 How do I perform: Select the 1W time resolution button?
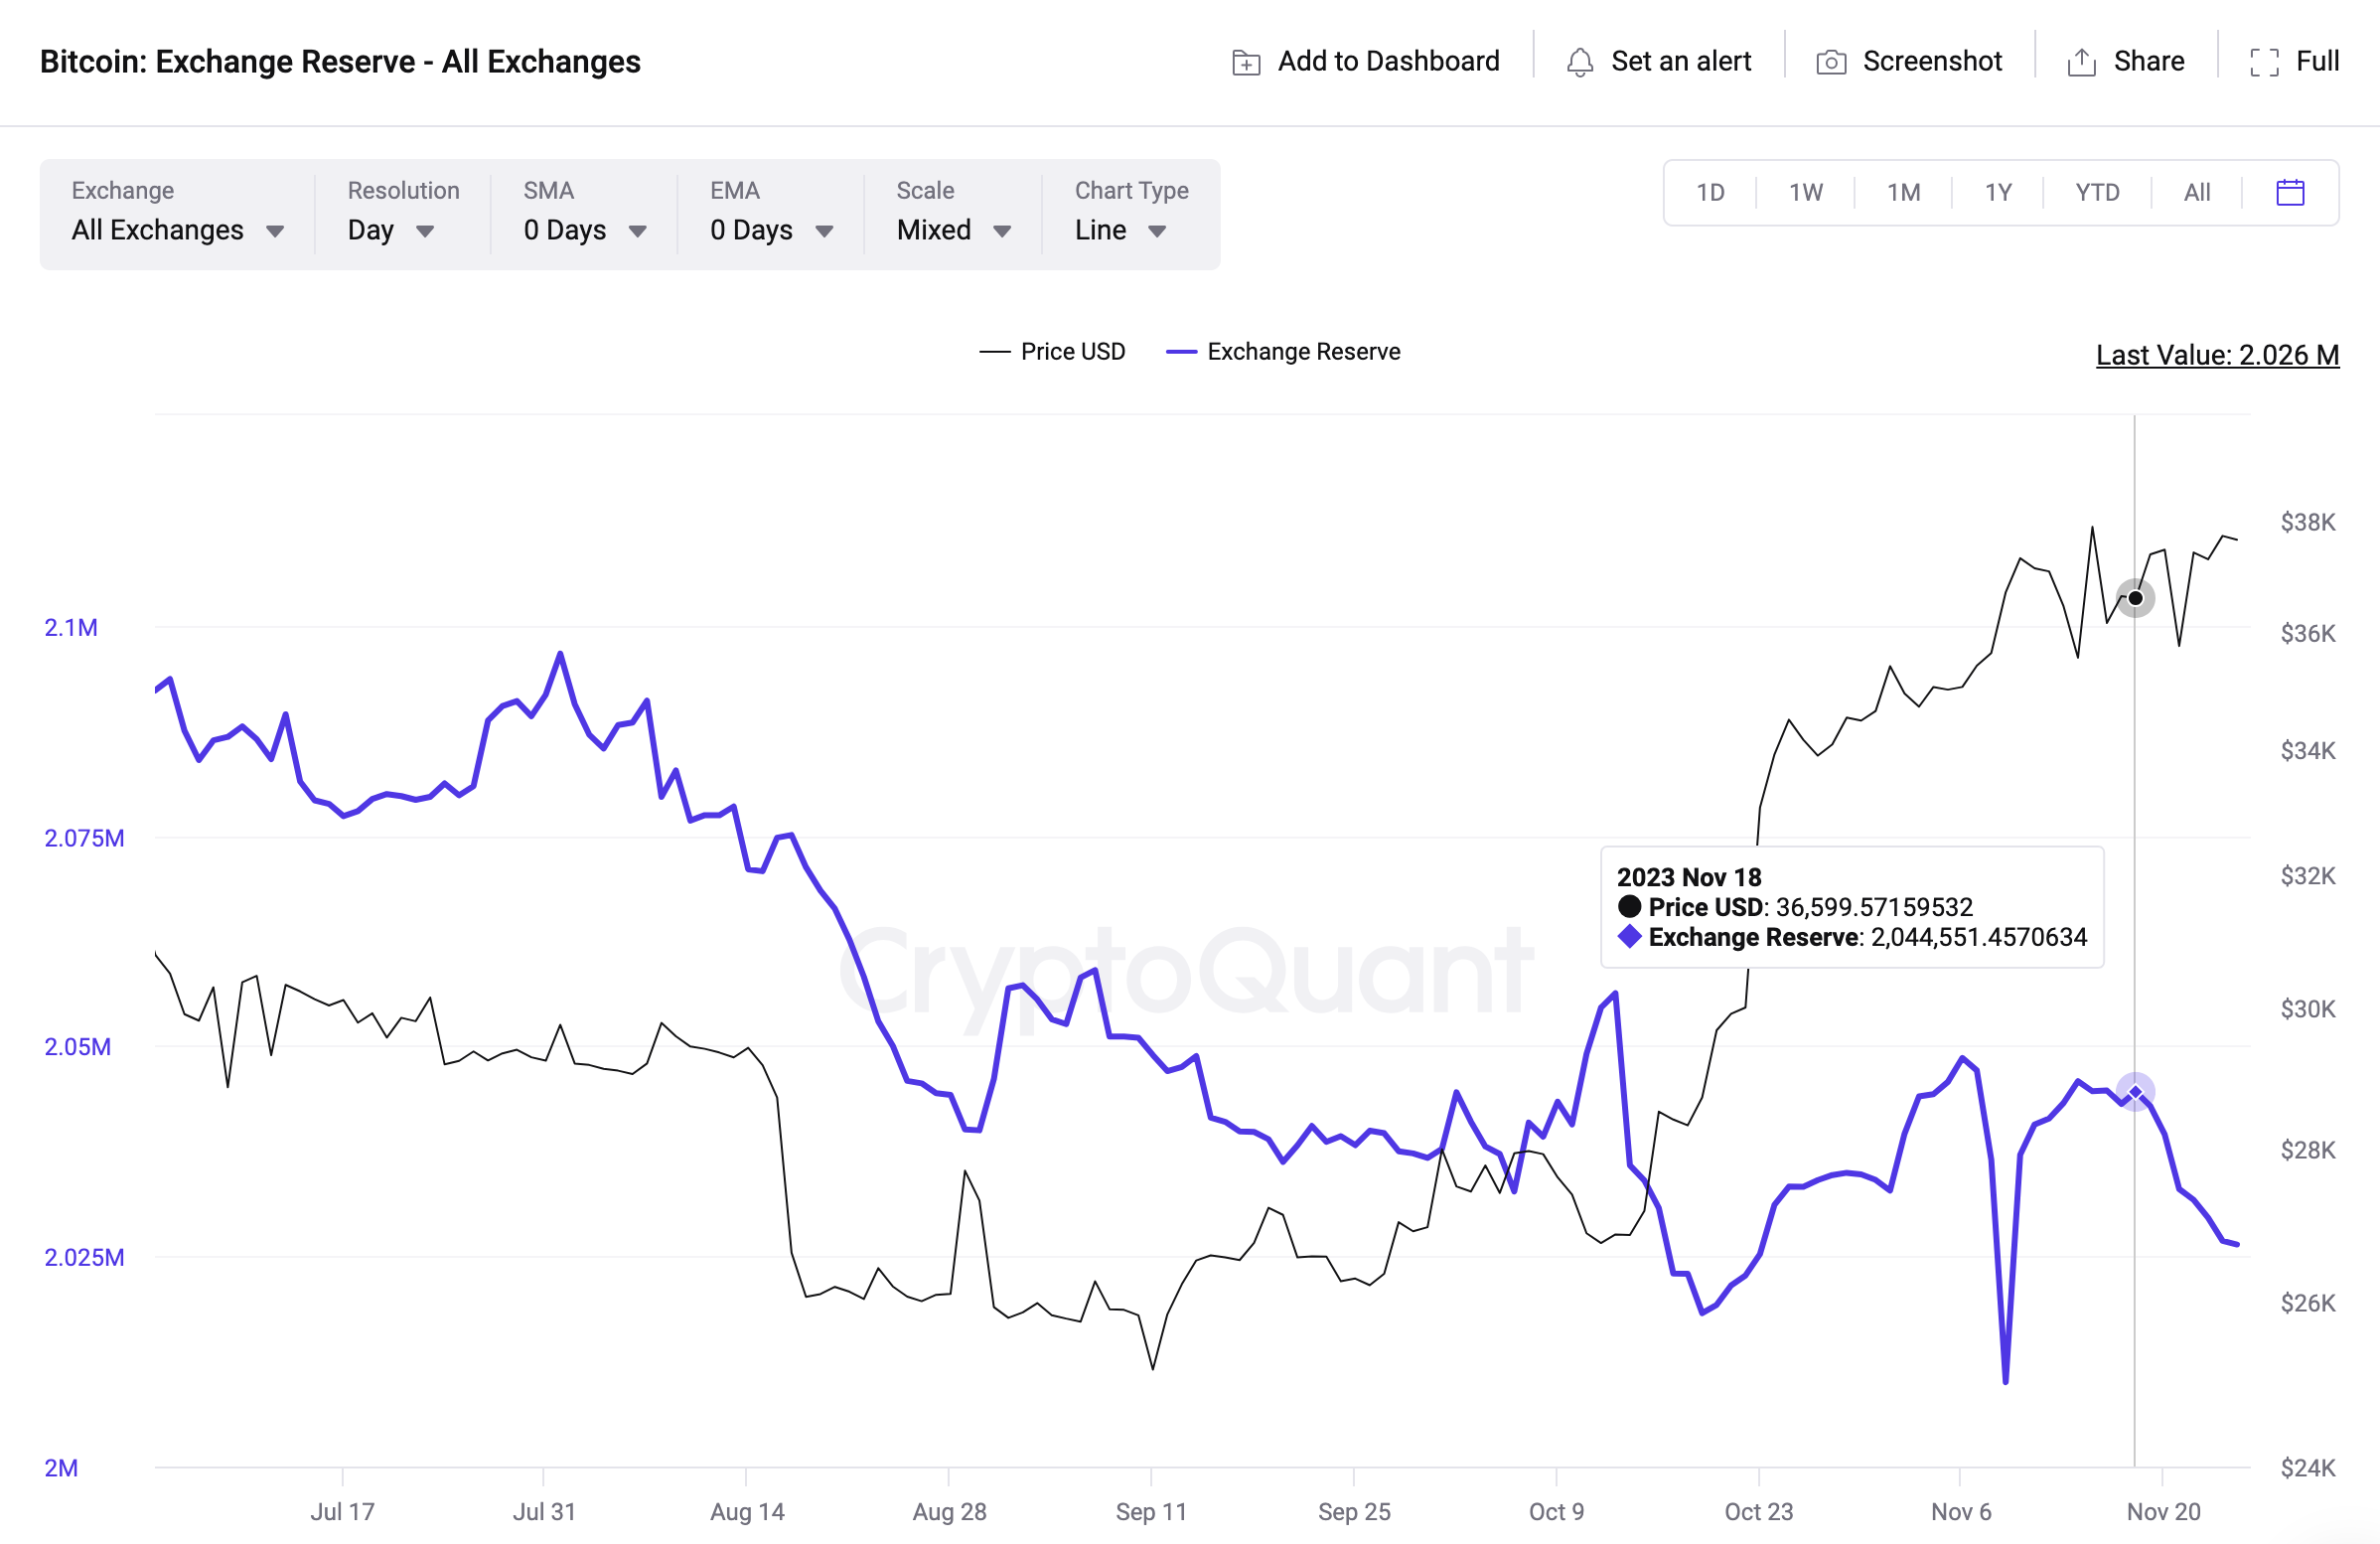(x=1806, y=193)
